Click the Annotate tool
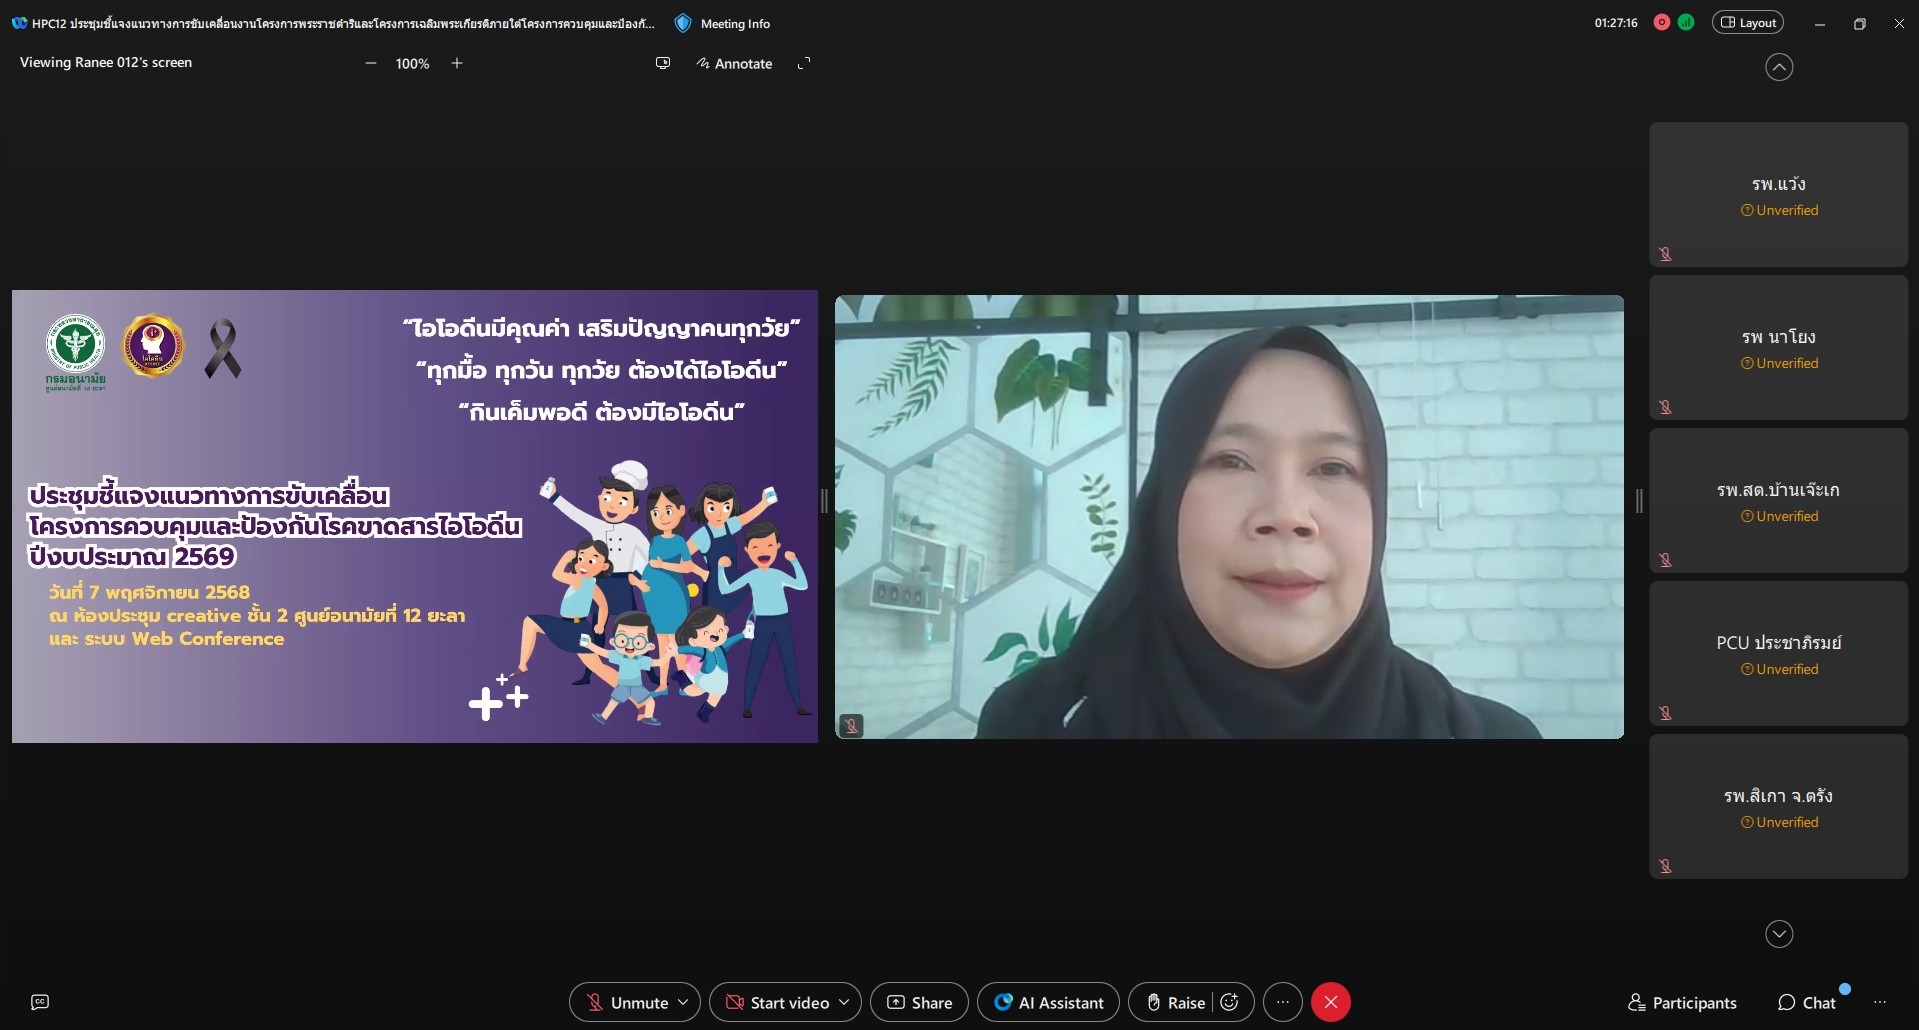 (734, 63)
